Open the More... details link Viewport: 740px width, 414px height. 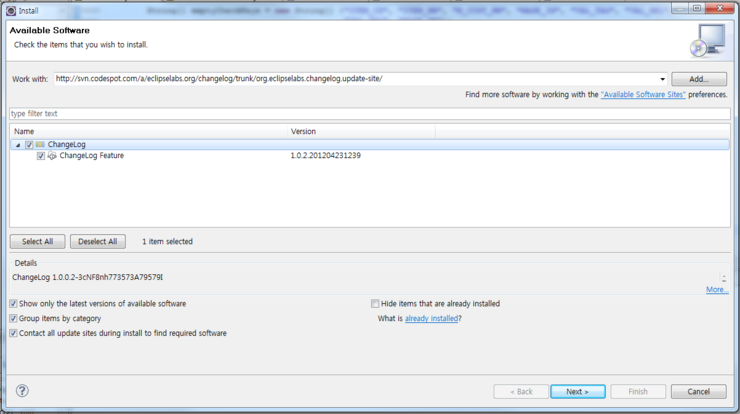tap(717, 289)
